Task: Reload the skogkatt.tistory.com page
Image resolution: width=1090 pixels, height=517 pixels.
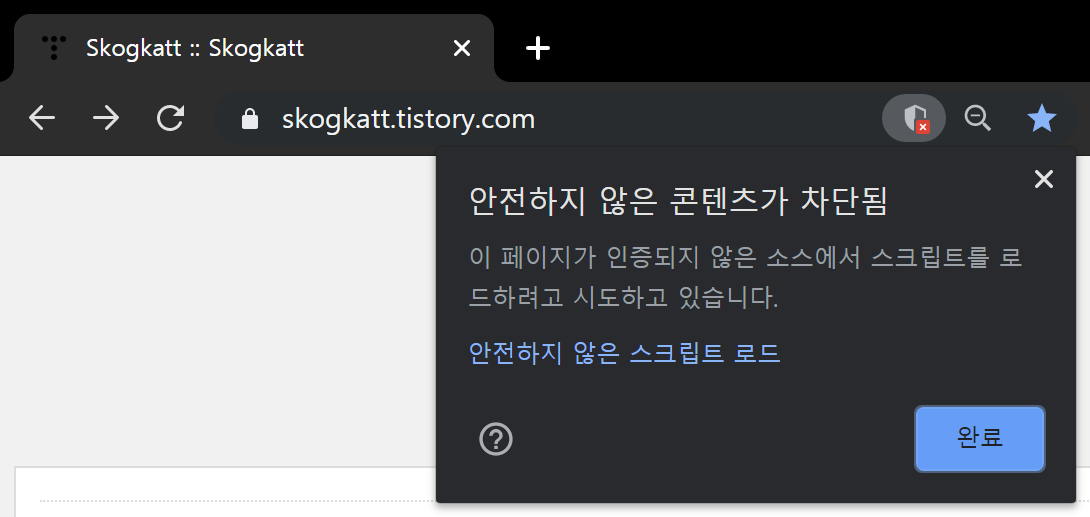Action: pyautogui.click(x=170, y=119)
